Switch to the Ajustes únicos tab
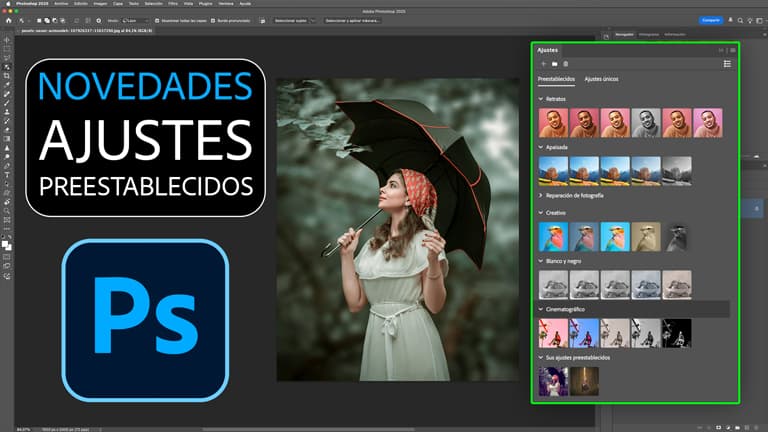 tap(601, 79)
